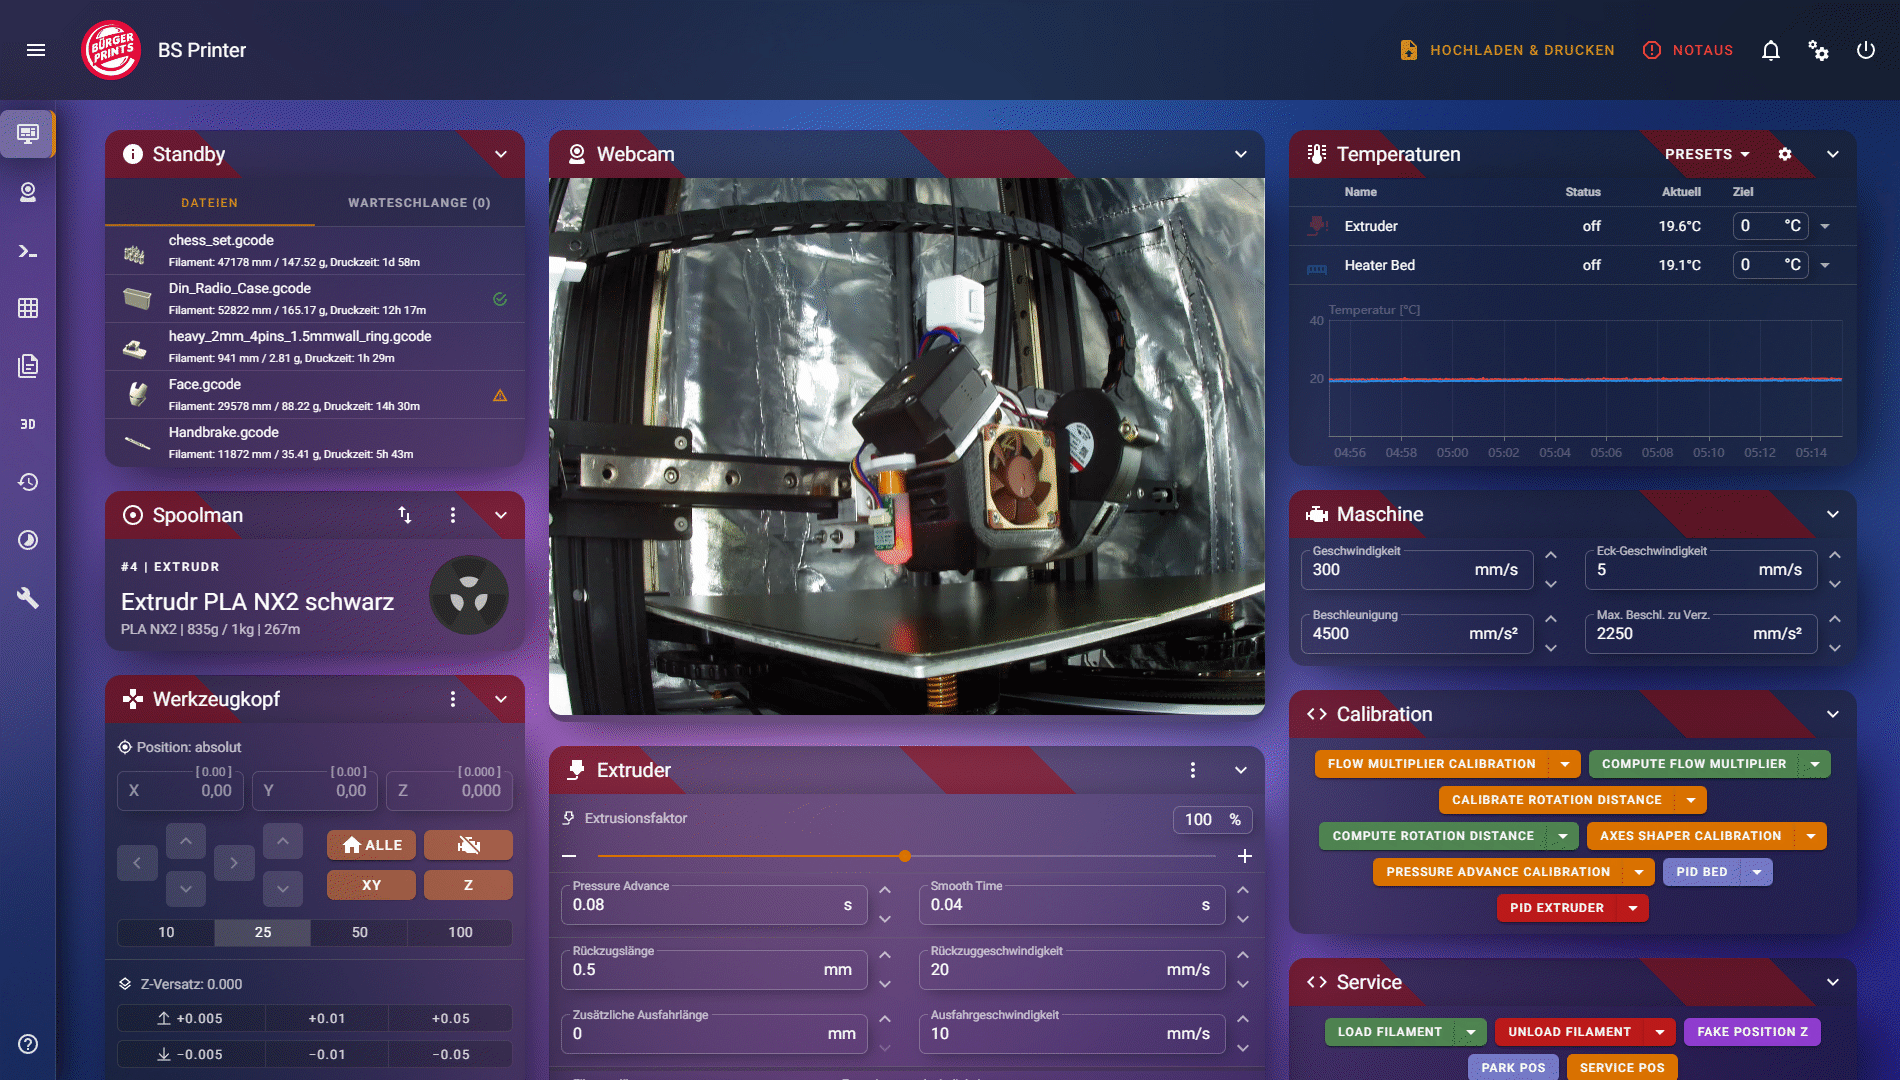Image resolution: width=1900 pixels, height=1080 pixels.
Task: Open the notifications bell
Action: tap(1770, 50)
